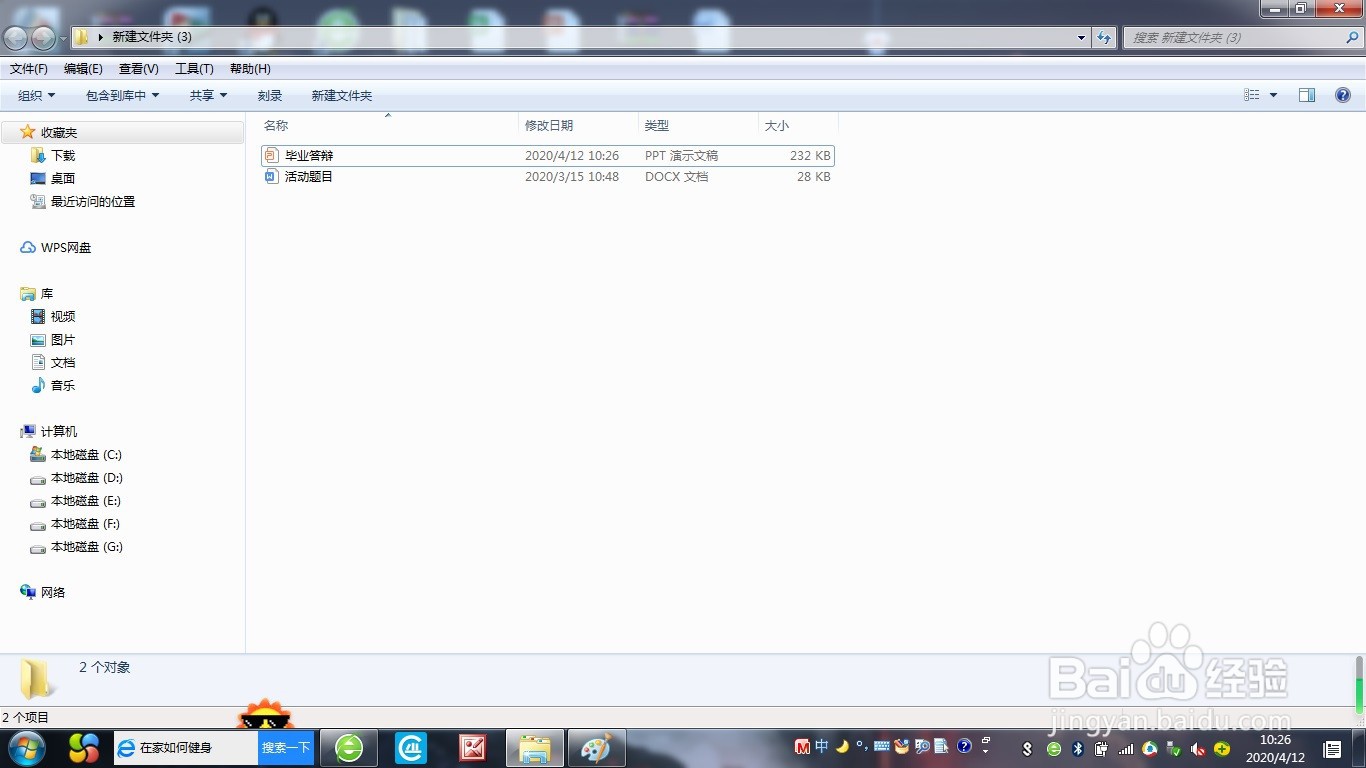Open the Paint app in the taskbar
Image resolution: width=1366 pixels, height=768 pixels.
click(597, 748)
